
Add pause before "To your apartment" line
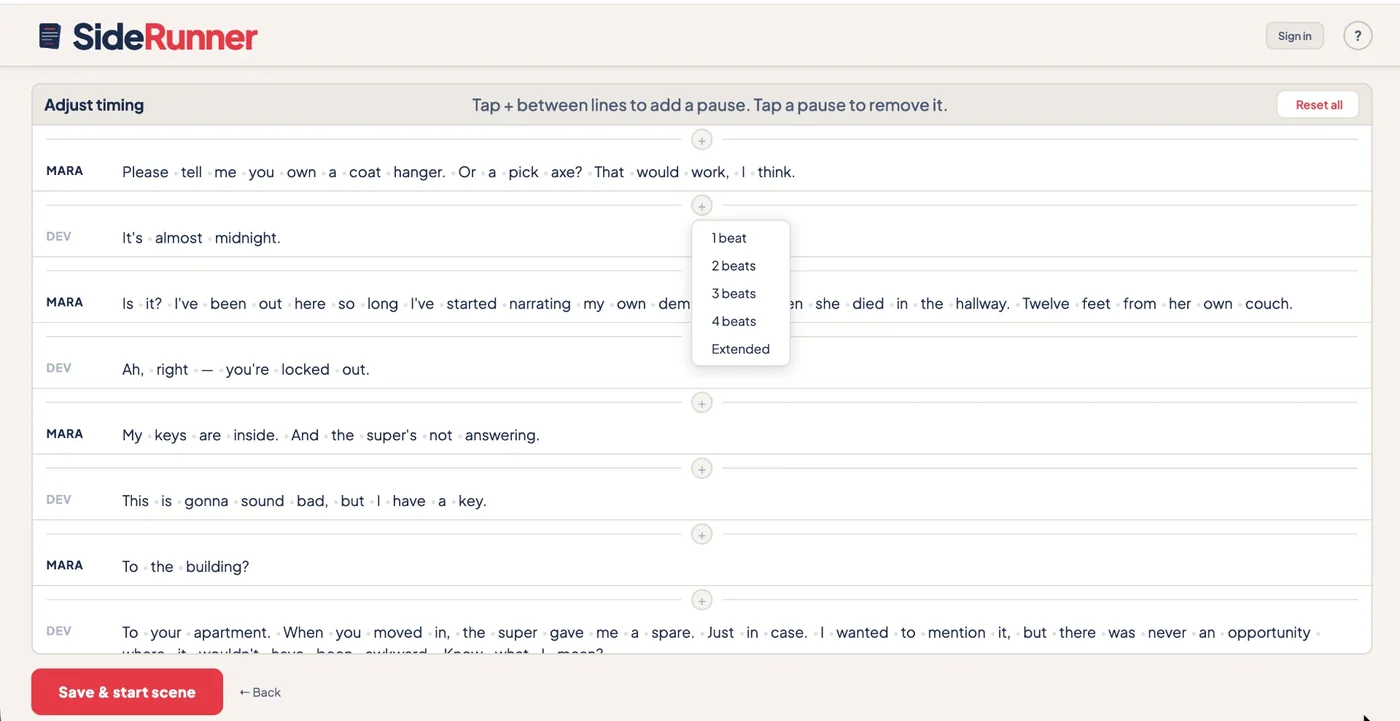pyautogui.click(x=702, y=601)
